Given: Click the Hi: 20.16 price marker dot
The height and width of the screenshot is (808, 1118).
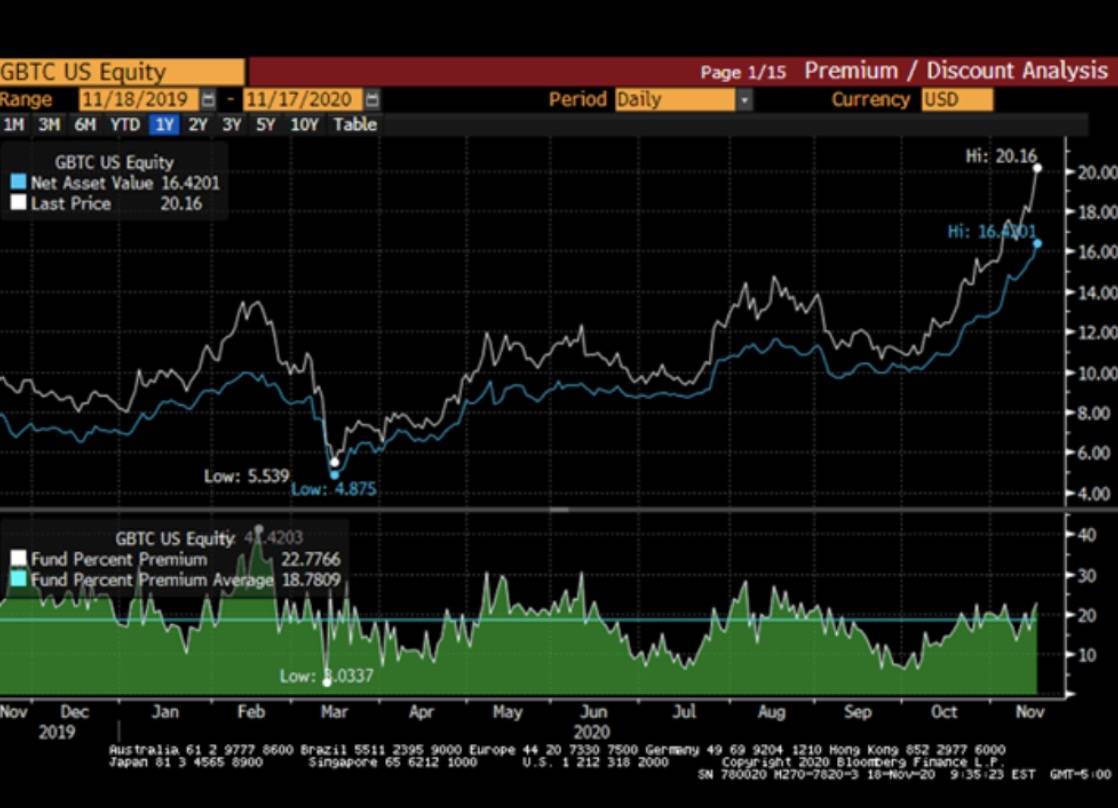Looking at the screenshot, I should pos(1037,168).
